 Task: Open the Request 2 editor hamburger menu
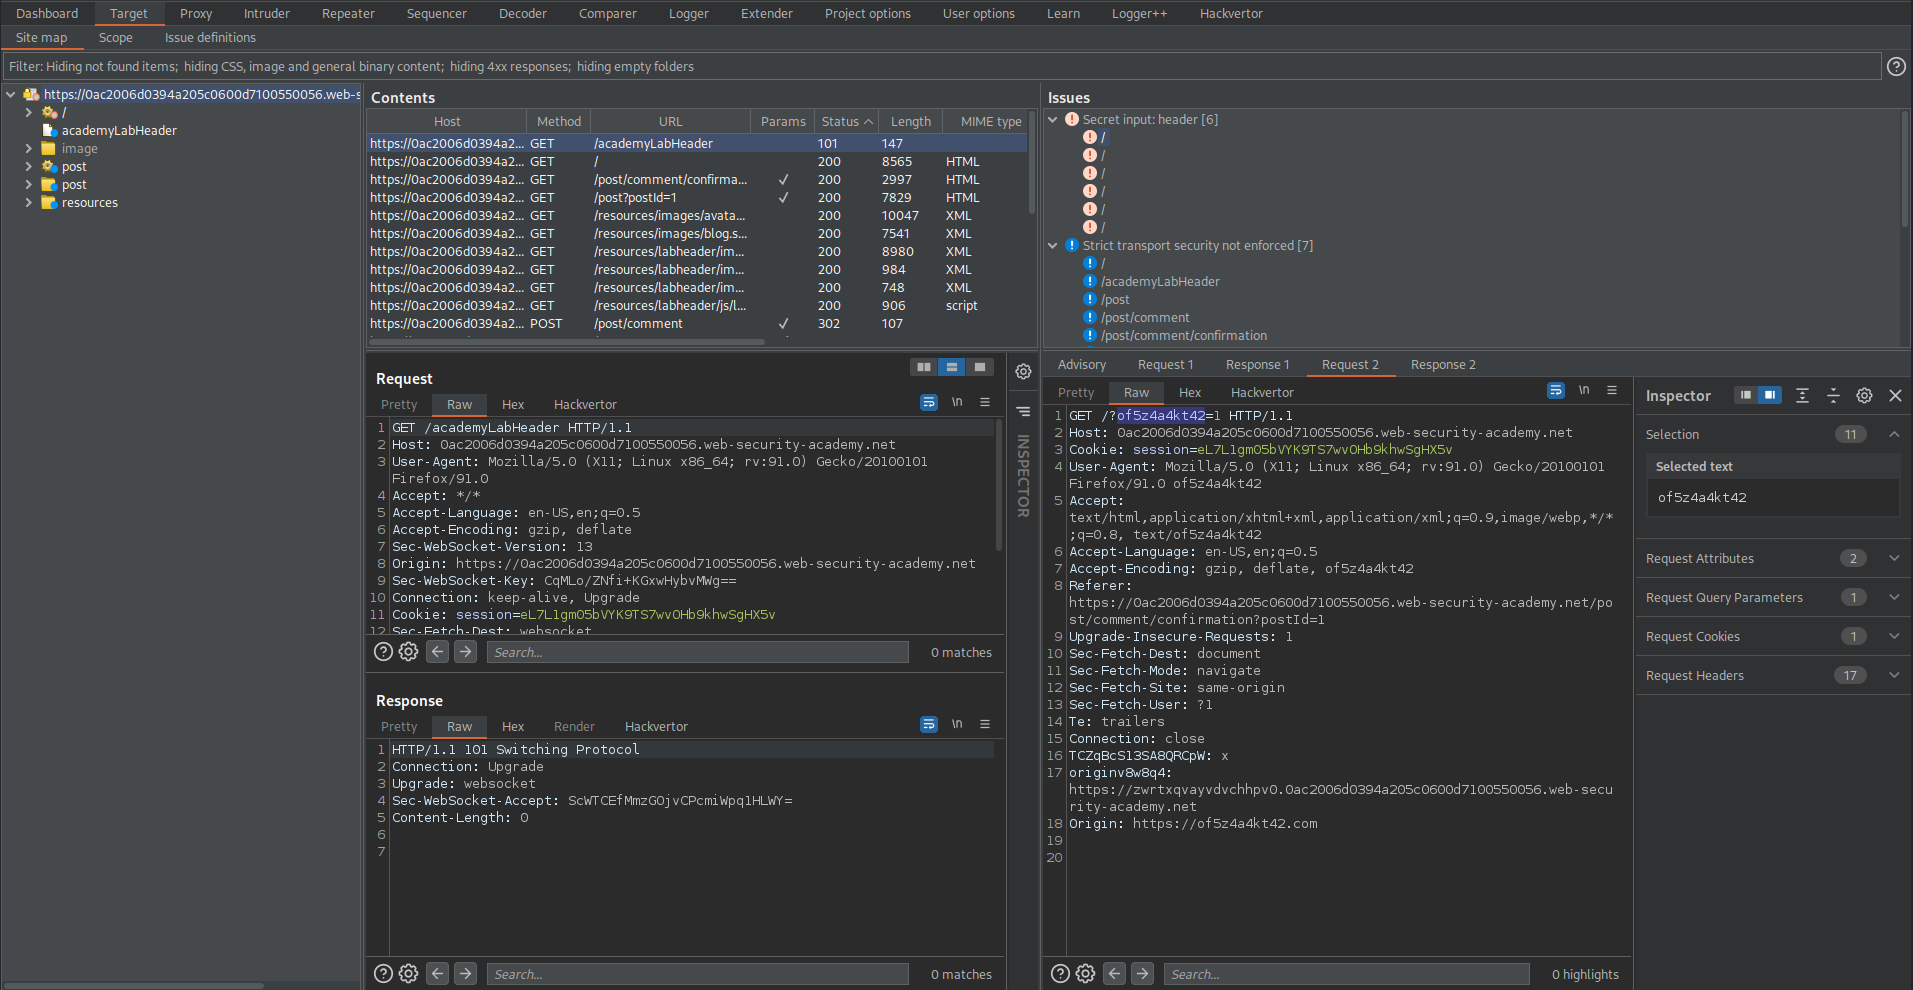(1612, 390)
